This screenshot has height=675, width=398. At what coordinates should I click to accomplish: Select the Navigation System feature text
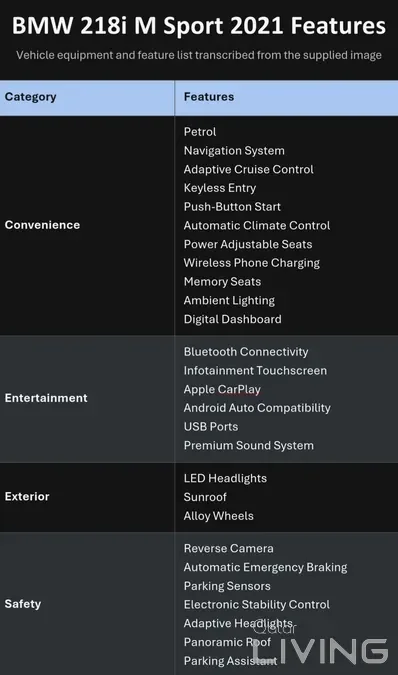coord(234,151)
